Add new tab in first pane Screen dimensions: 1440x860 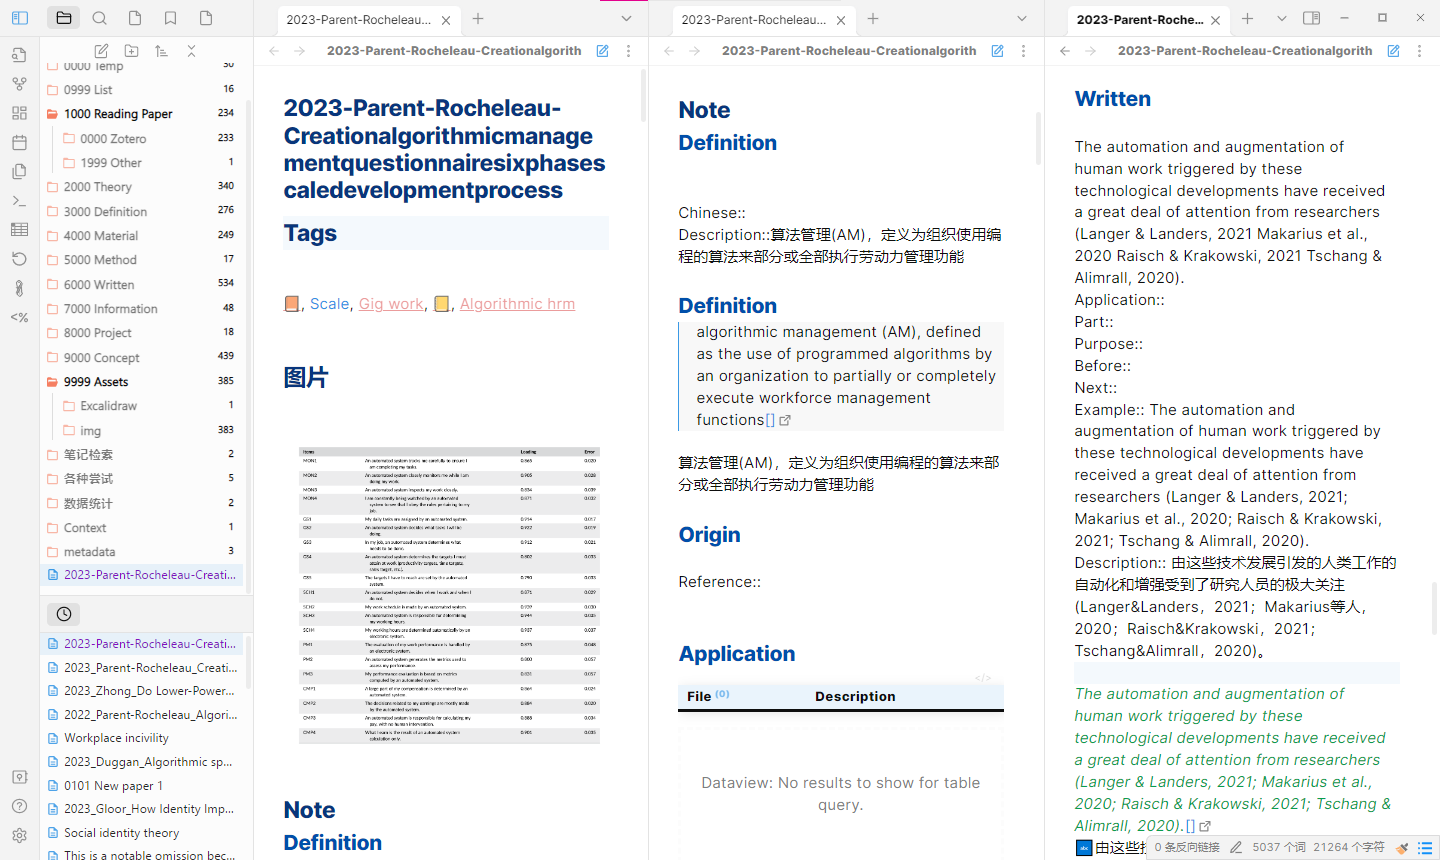point(478,18)
